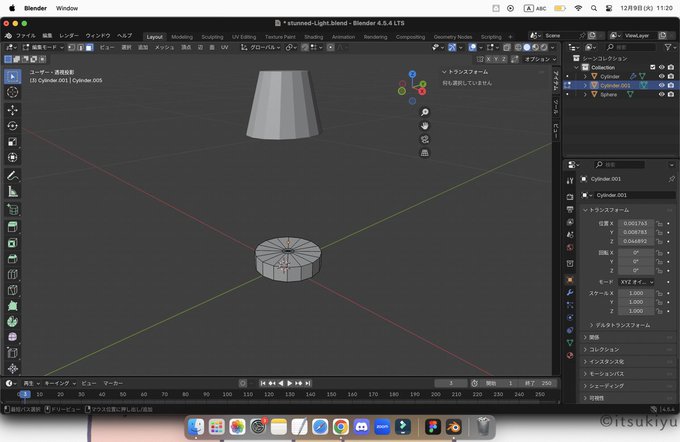Select the Spin tool

pos(13,321)
